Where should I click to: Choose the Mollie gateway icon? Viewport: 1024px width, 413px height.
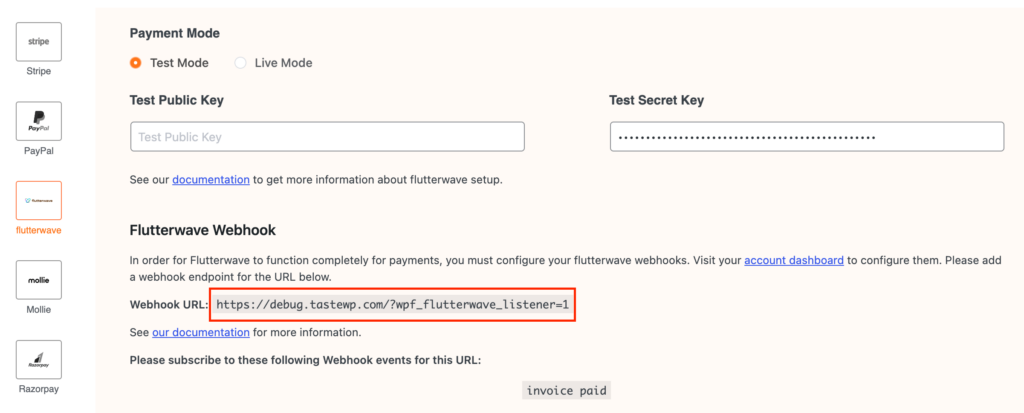pos(39,280)
